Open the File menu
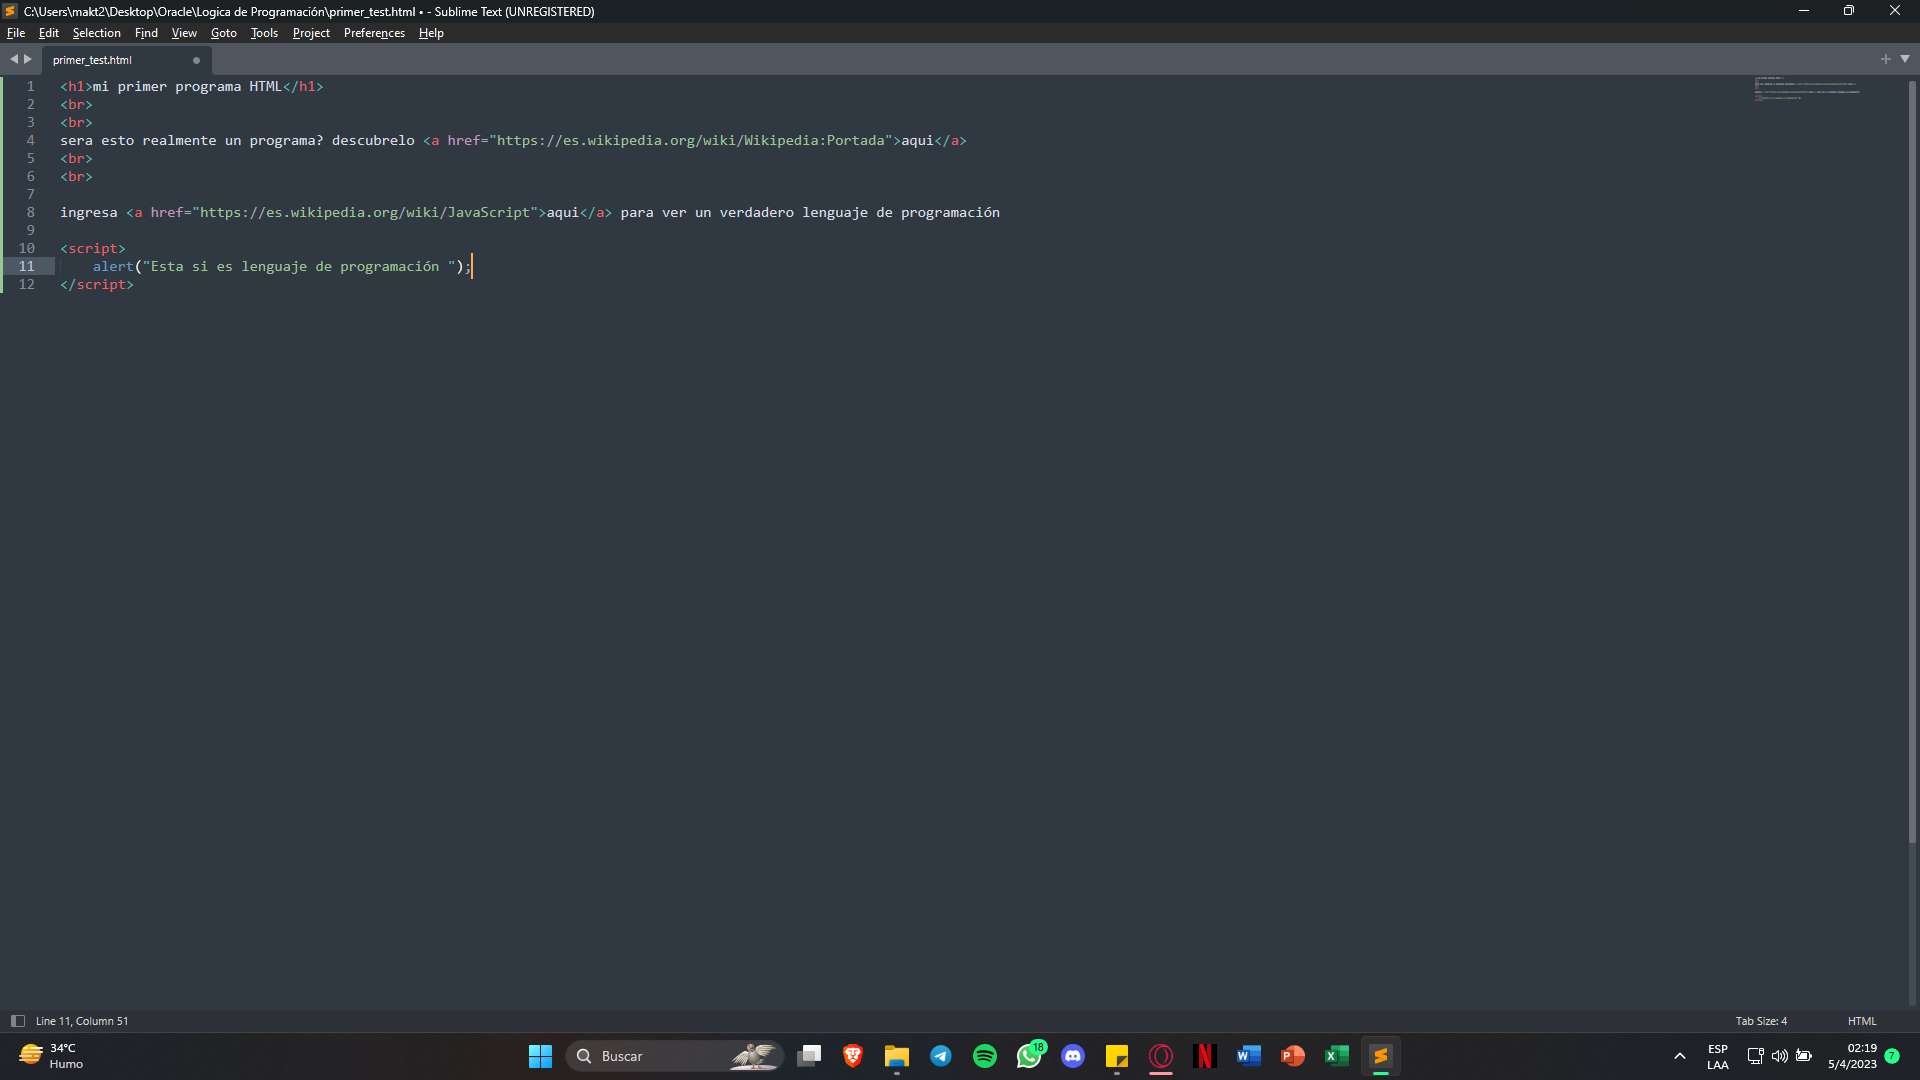1920x1080 pixels. [16, 33]
